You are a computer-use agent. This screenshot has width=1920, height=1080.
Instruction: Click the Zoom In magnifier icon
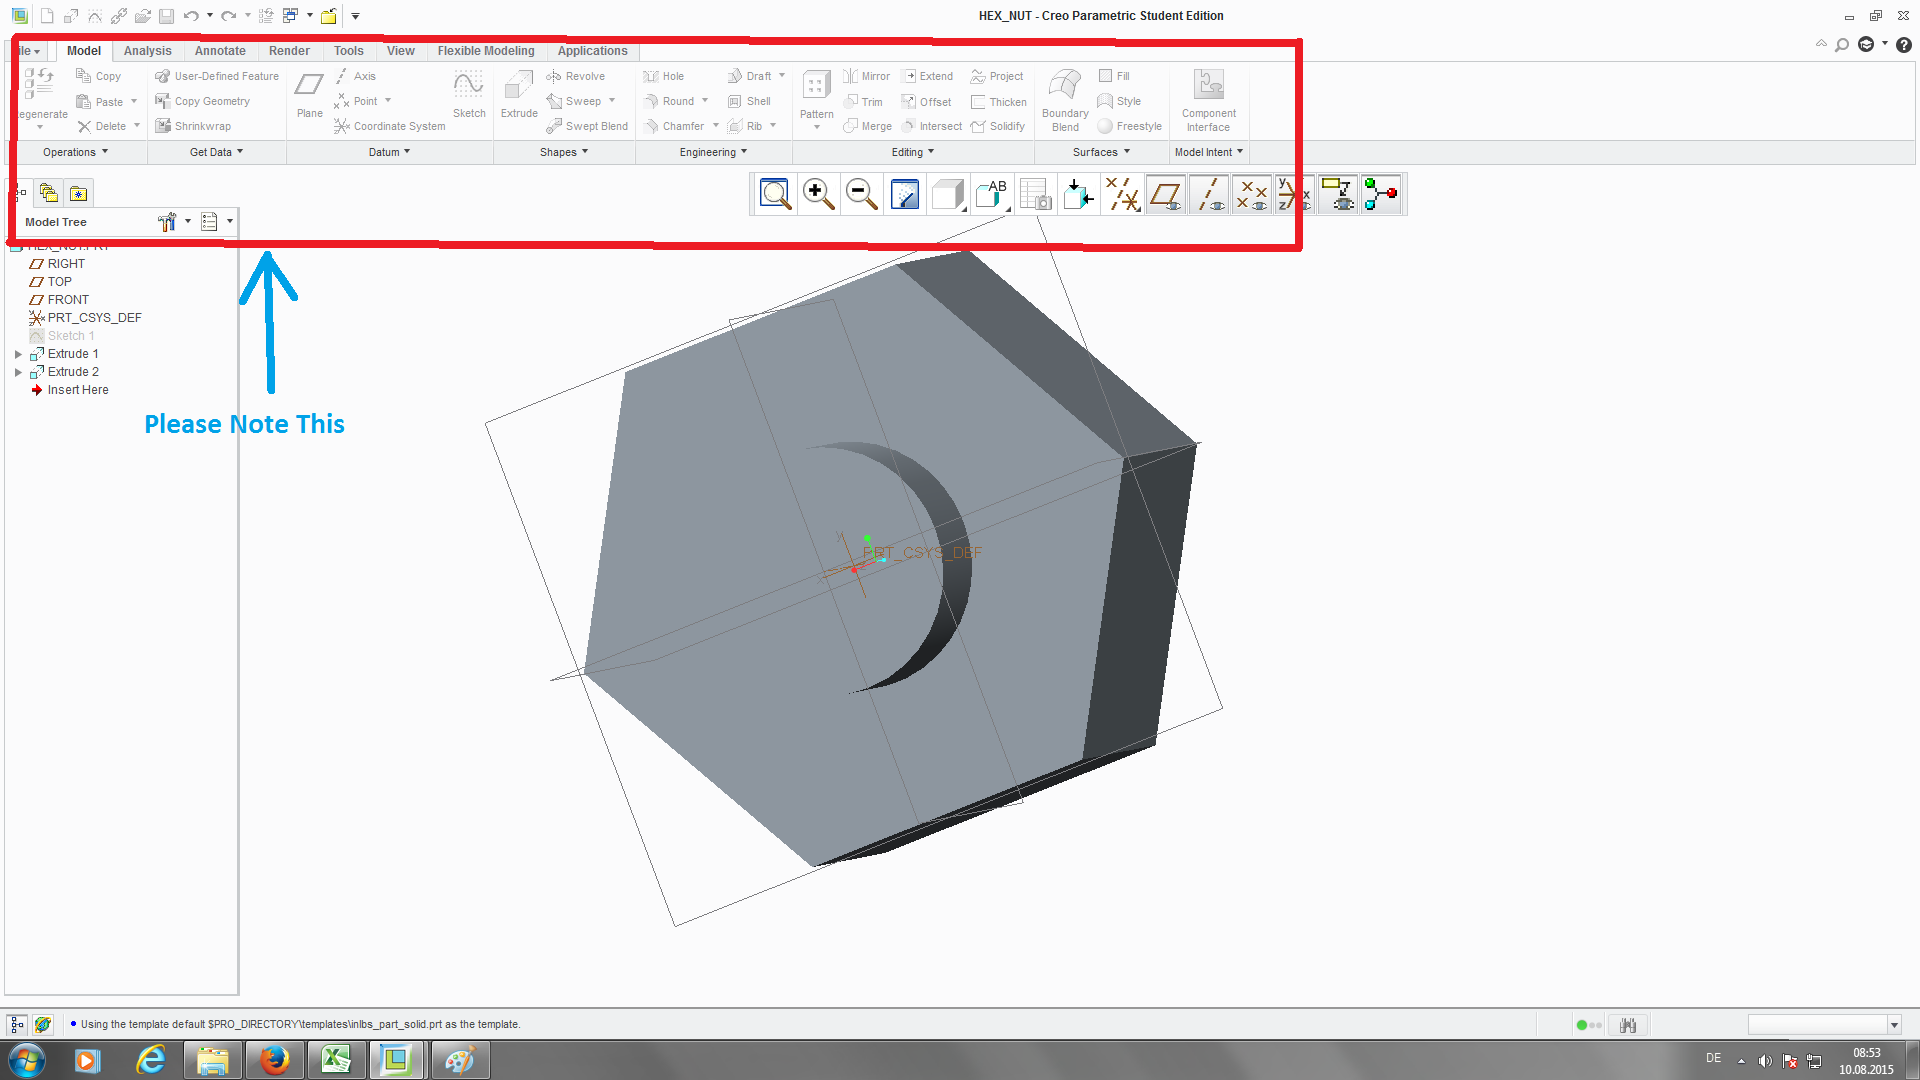click(x=818, y=194)
